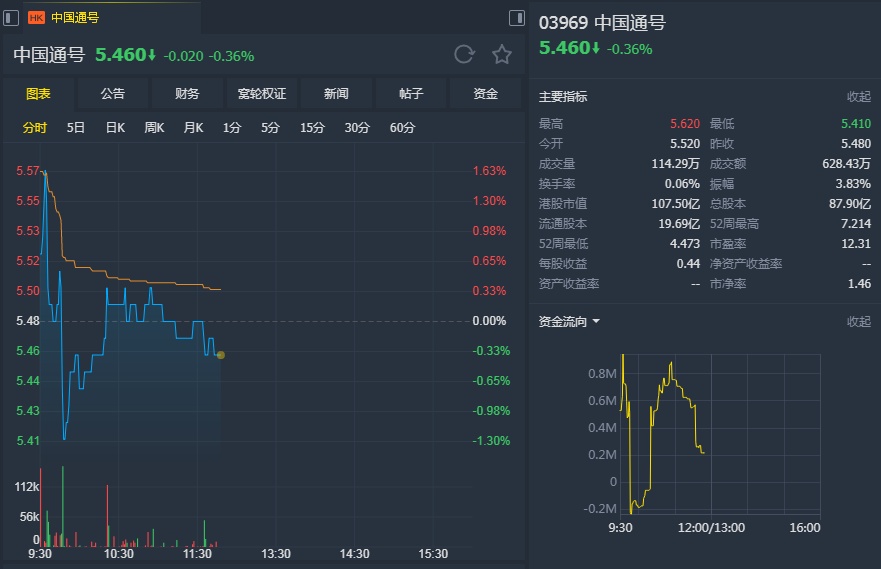
Task: Collapse the 主要指标 section
Action: 858,97
